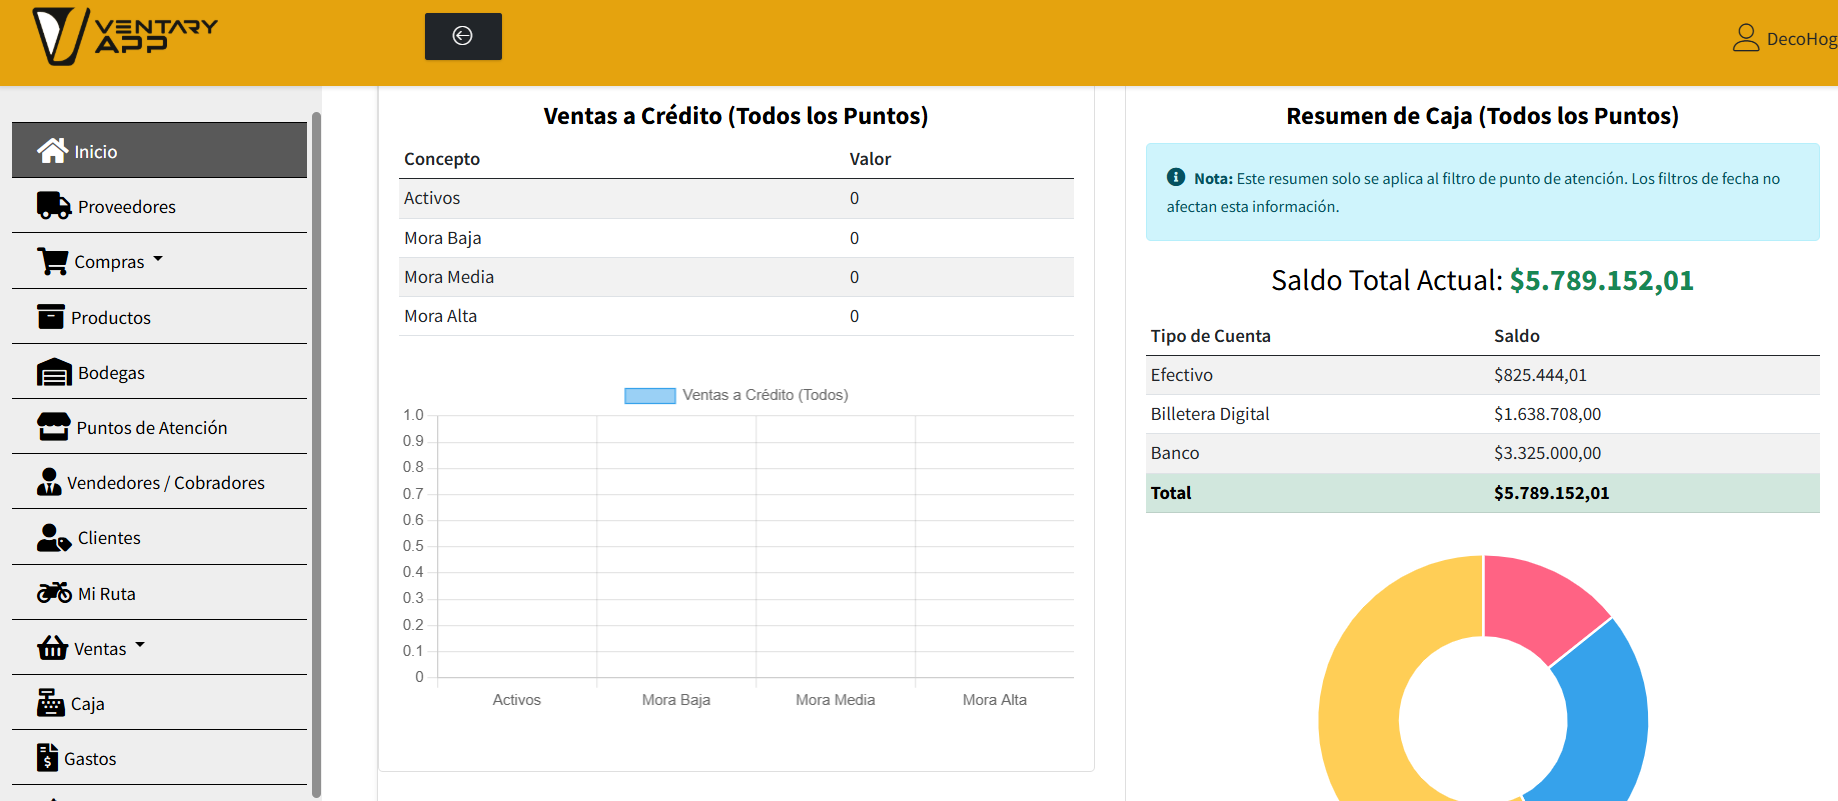Click the invoice icon for Gastos
This screenshot has width=1838, height=801.
47,758
